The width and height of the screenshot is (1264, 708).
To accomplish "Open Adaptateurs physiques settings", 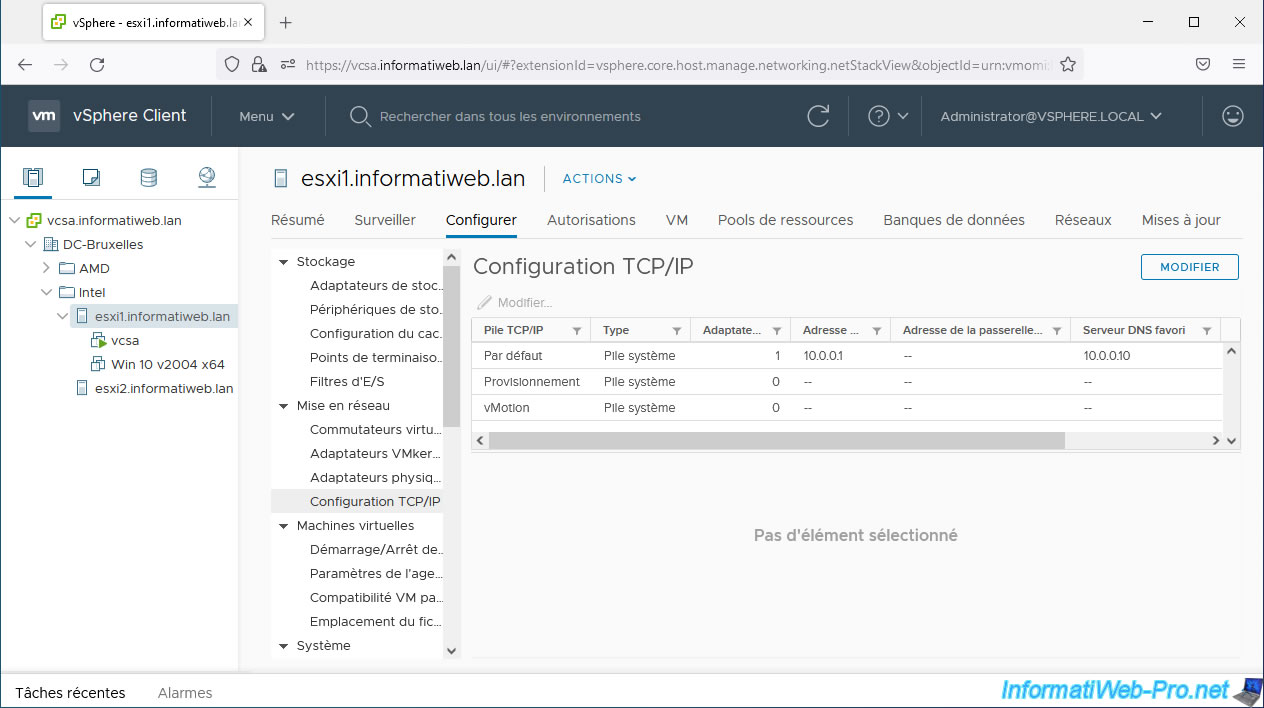I will 375,478.
